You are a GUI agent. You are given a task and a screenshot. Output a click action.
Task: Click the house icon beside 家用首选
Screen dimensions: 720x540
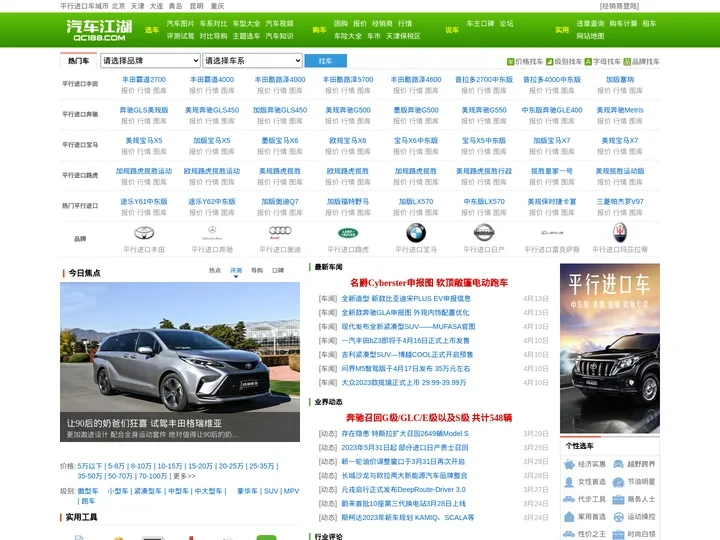point(569,517)
